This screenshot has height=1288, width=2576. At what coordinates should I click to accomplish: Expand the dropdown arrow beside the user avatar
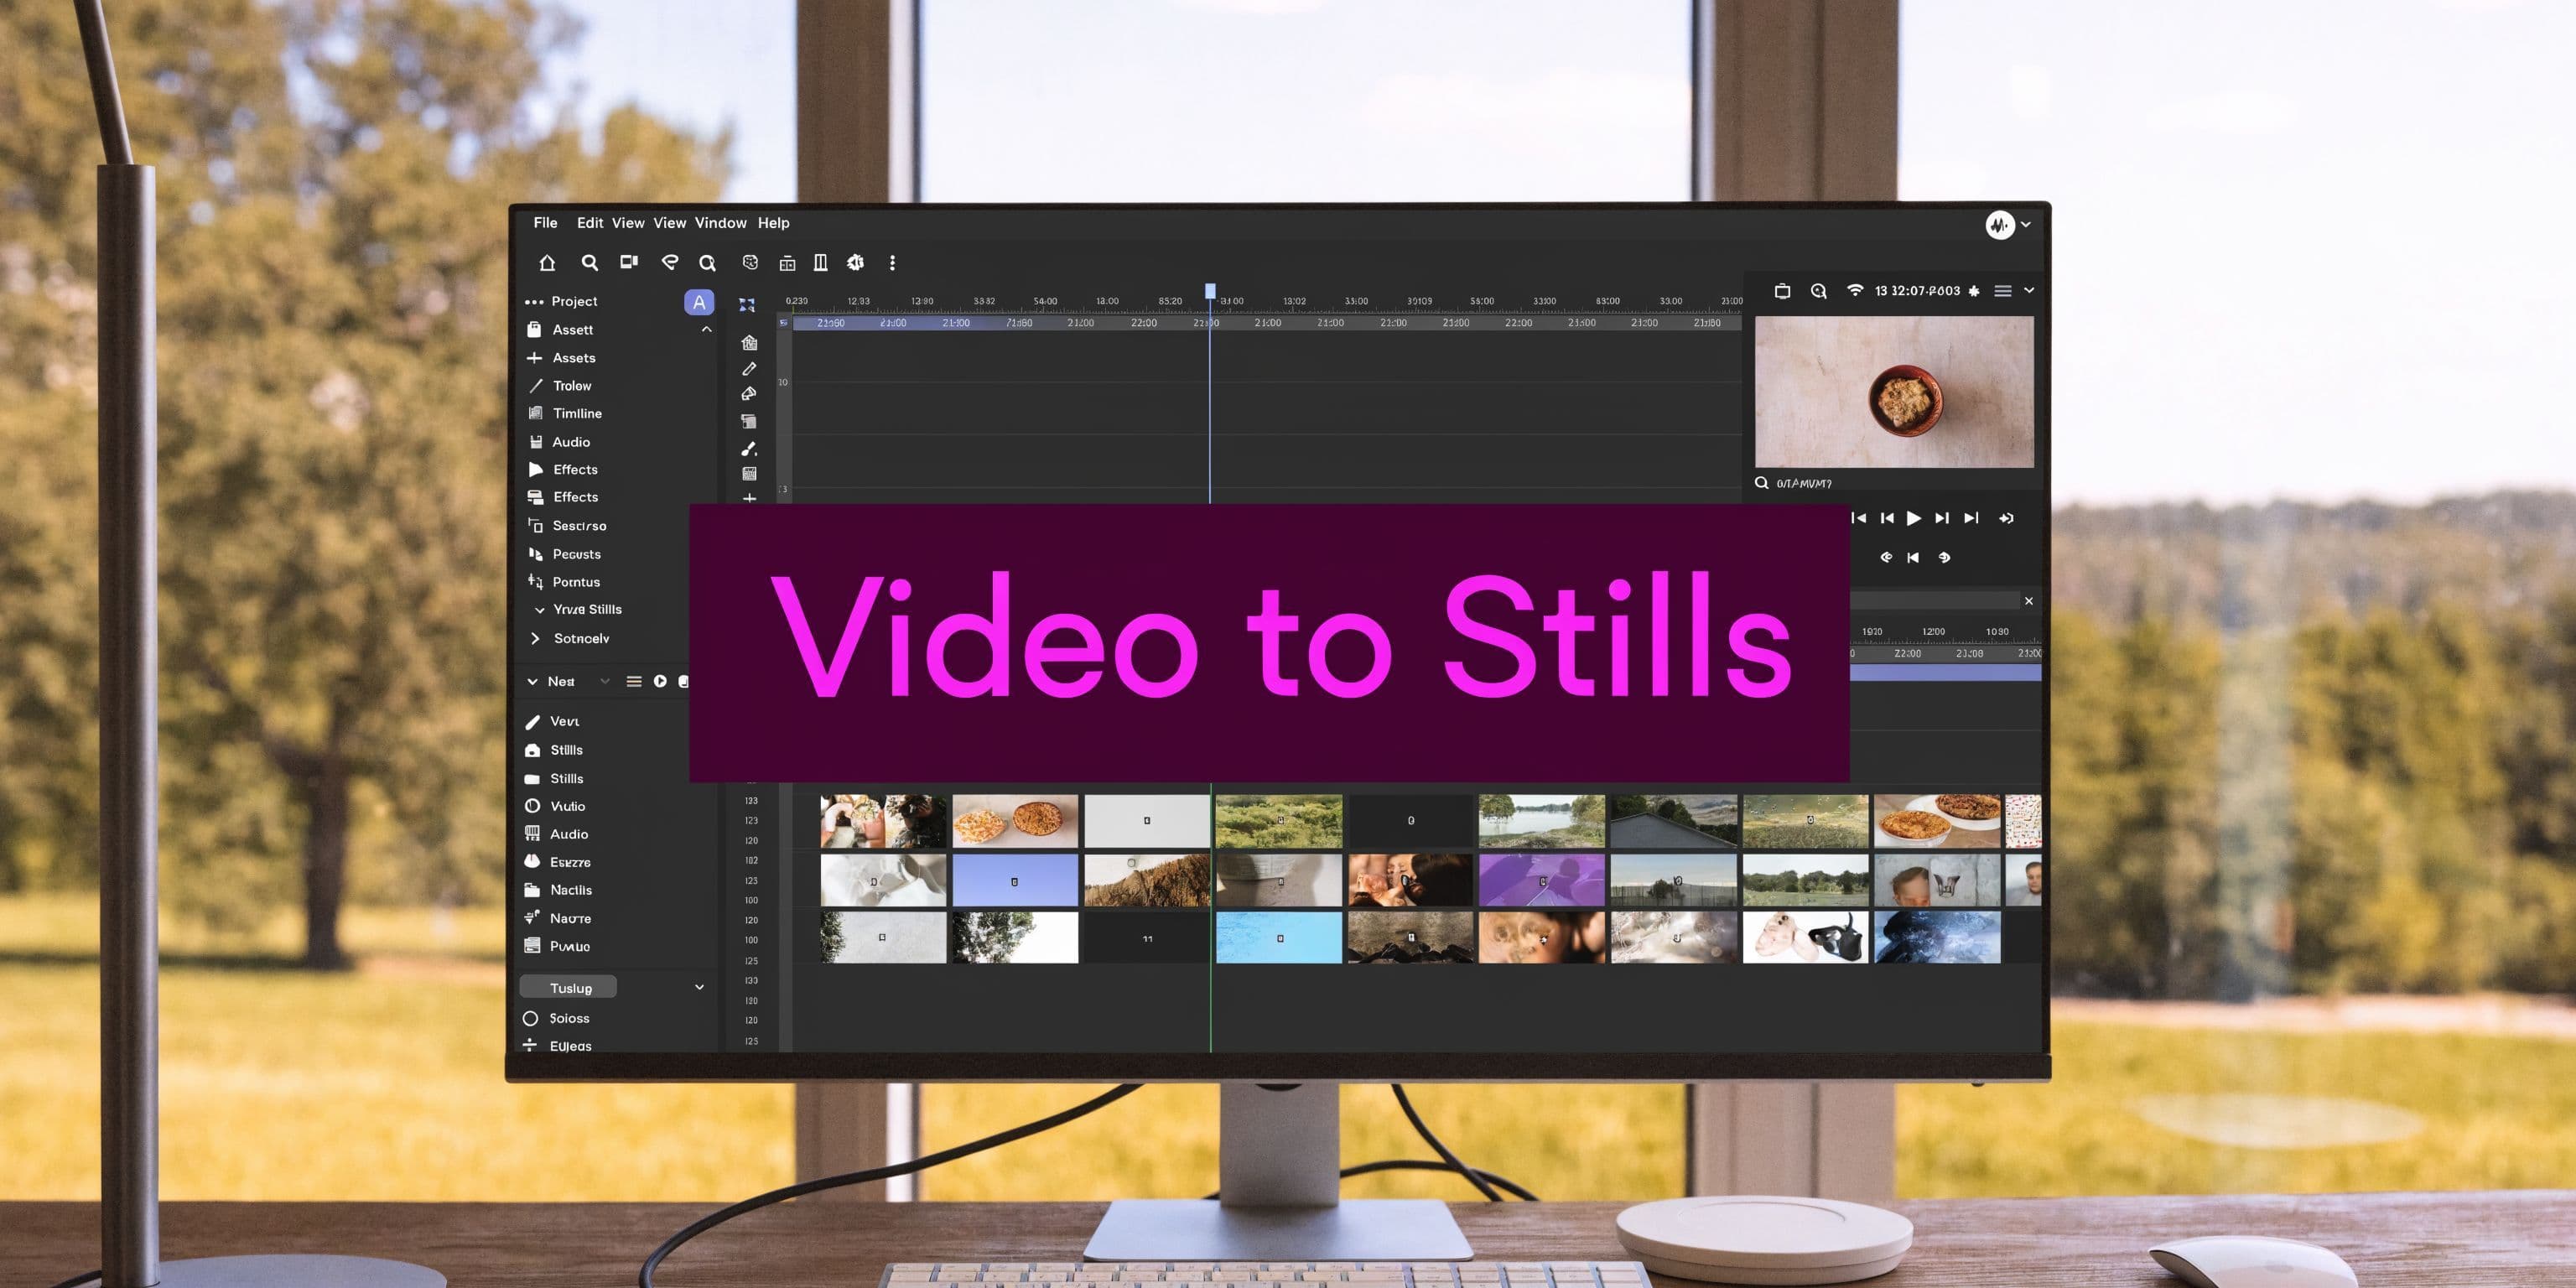click(2026, 225)
